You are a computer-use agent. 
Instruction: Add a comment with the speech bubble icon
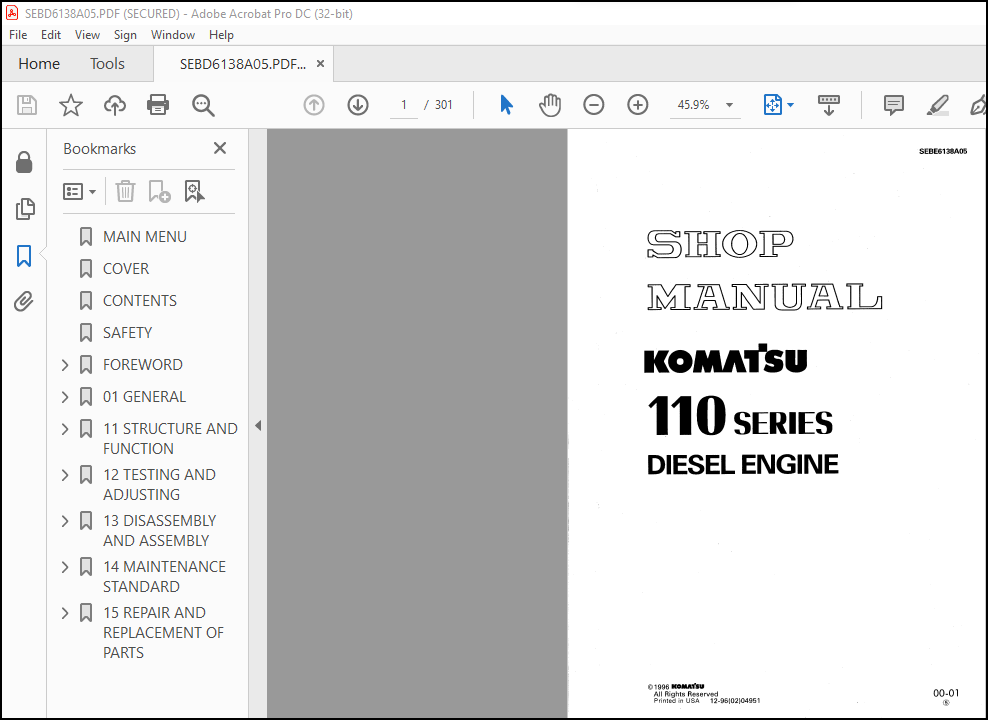[893, 105]
